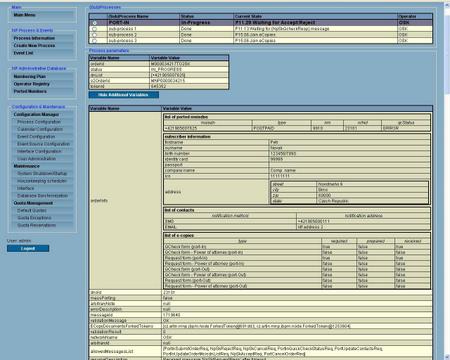The height and width of the screenshot is (360, 450).
Task: Choose Create New Process in sidebar
Action: click(x=41, y=46)
